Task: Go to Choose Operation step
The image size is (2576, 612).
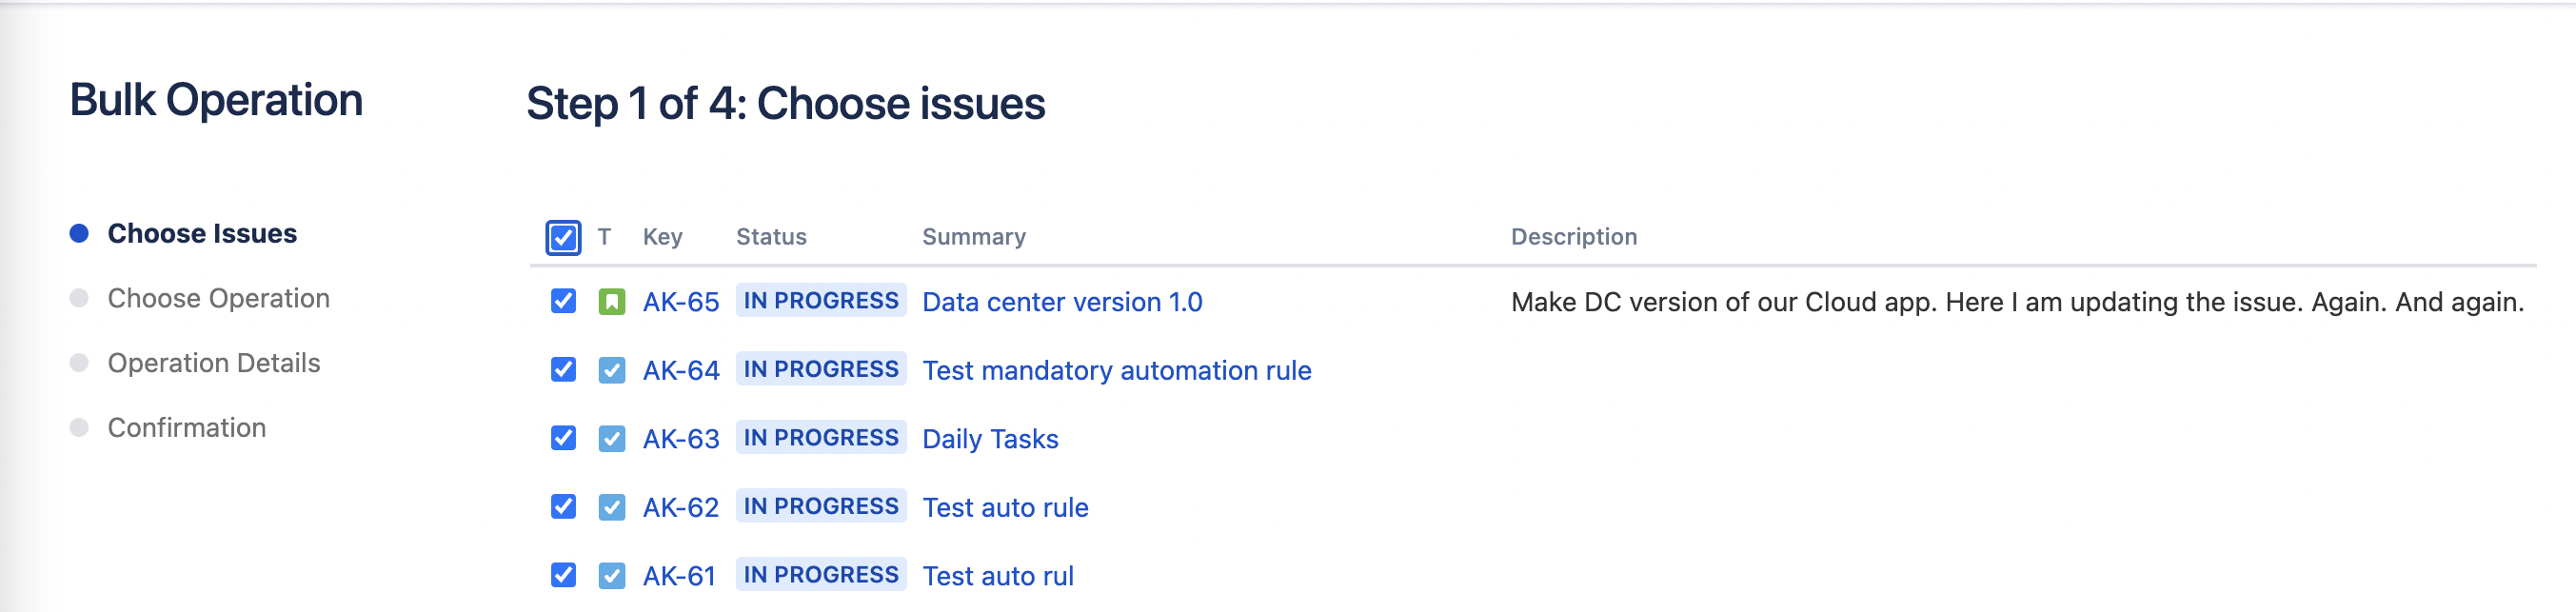Action: (x=218, y=298)
